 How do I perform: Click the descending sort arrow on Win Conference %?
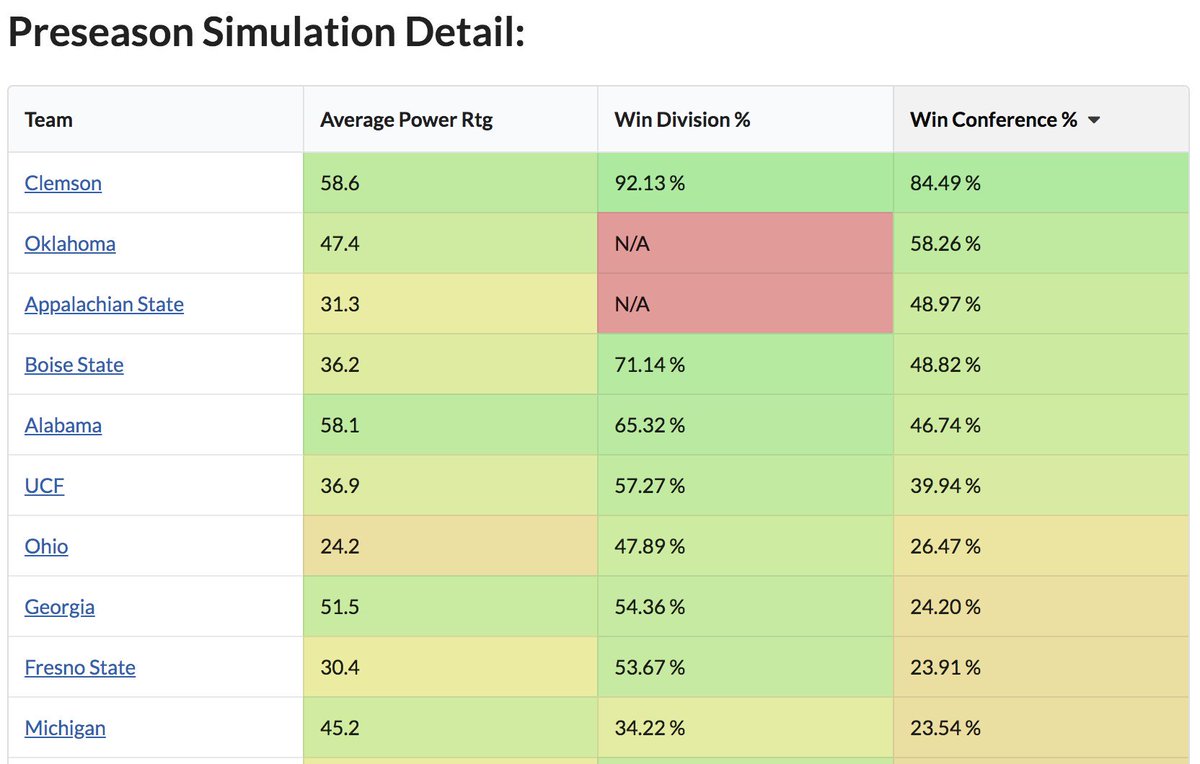(x=1094, y=120)
